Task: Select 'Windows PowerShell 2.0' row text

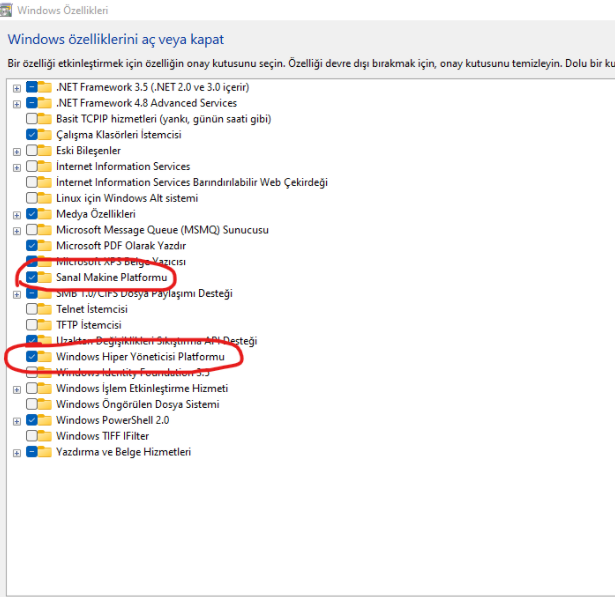Action: [113, 420]
